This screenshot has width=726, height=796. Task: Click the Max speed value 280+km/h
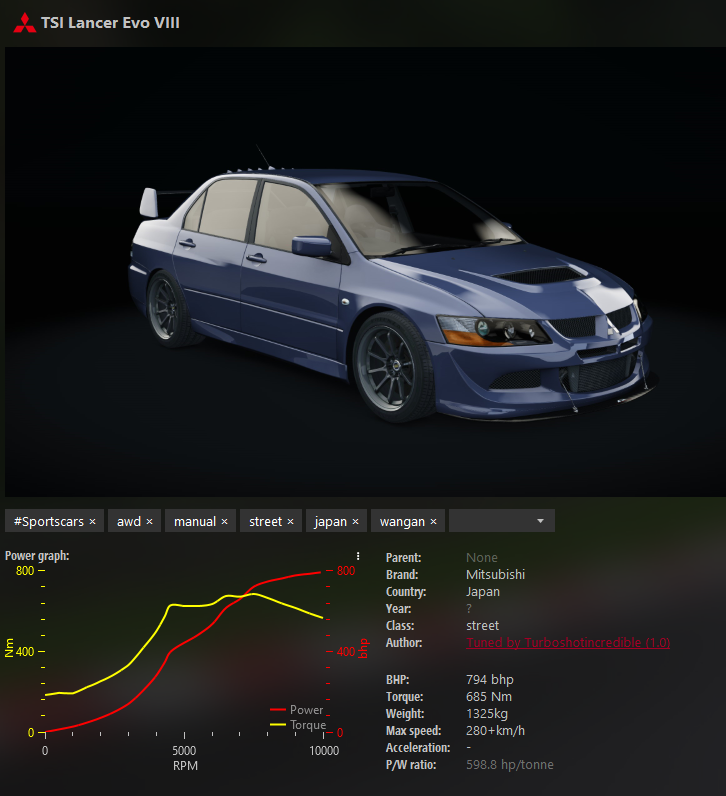pyautogui.click(x=496, y=731)
